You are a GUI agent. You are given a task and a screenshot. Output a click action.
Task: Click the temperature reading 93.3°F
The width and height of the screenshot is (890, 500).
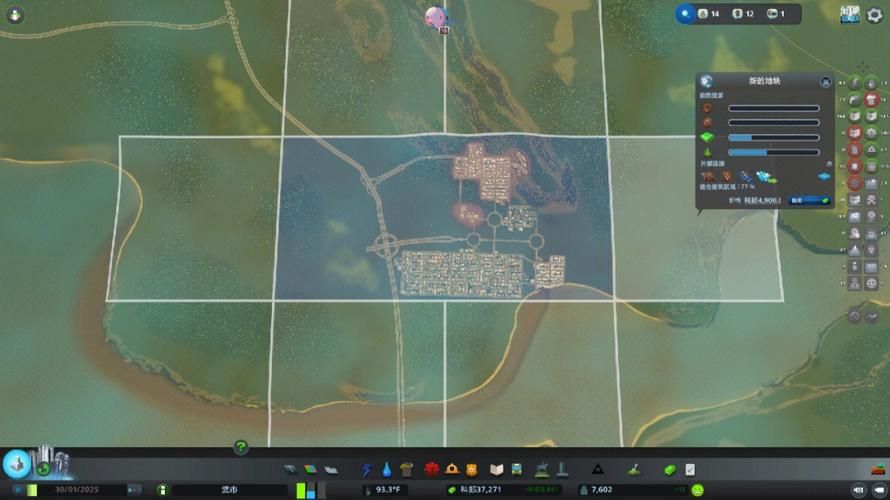[x=388, y=490]
